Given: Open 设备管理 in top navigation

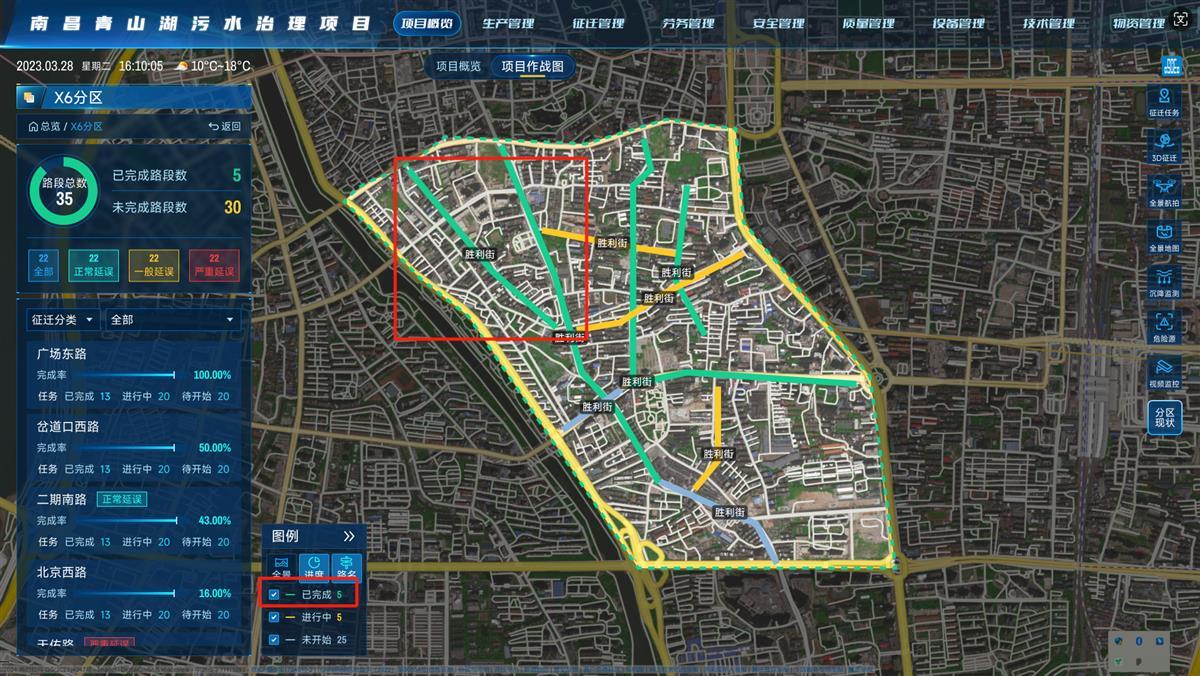Looking at the screenshot, I should [x=958, y=23].
